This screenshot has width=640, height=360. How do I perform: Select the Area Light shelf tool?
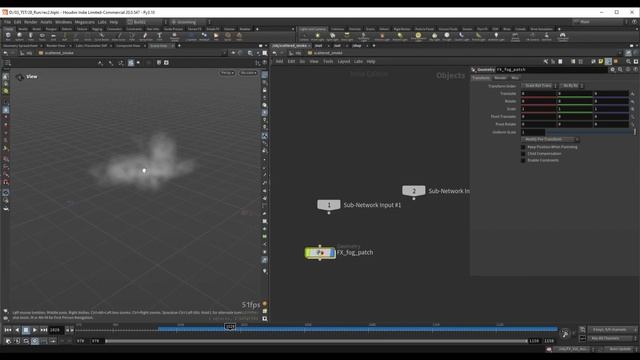pos(347,37)
